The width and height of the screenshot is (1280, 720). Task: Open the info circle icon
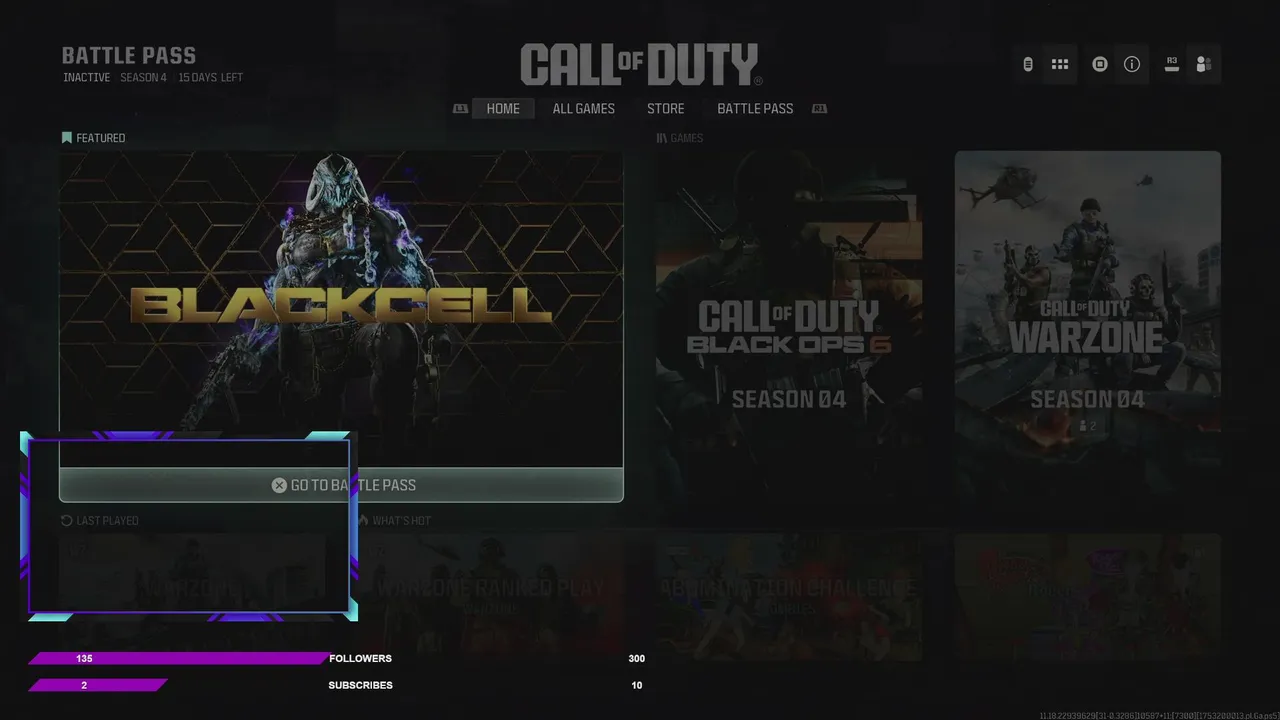tap(1132, 64)
